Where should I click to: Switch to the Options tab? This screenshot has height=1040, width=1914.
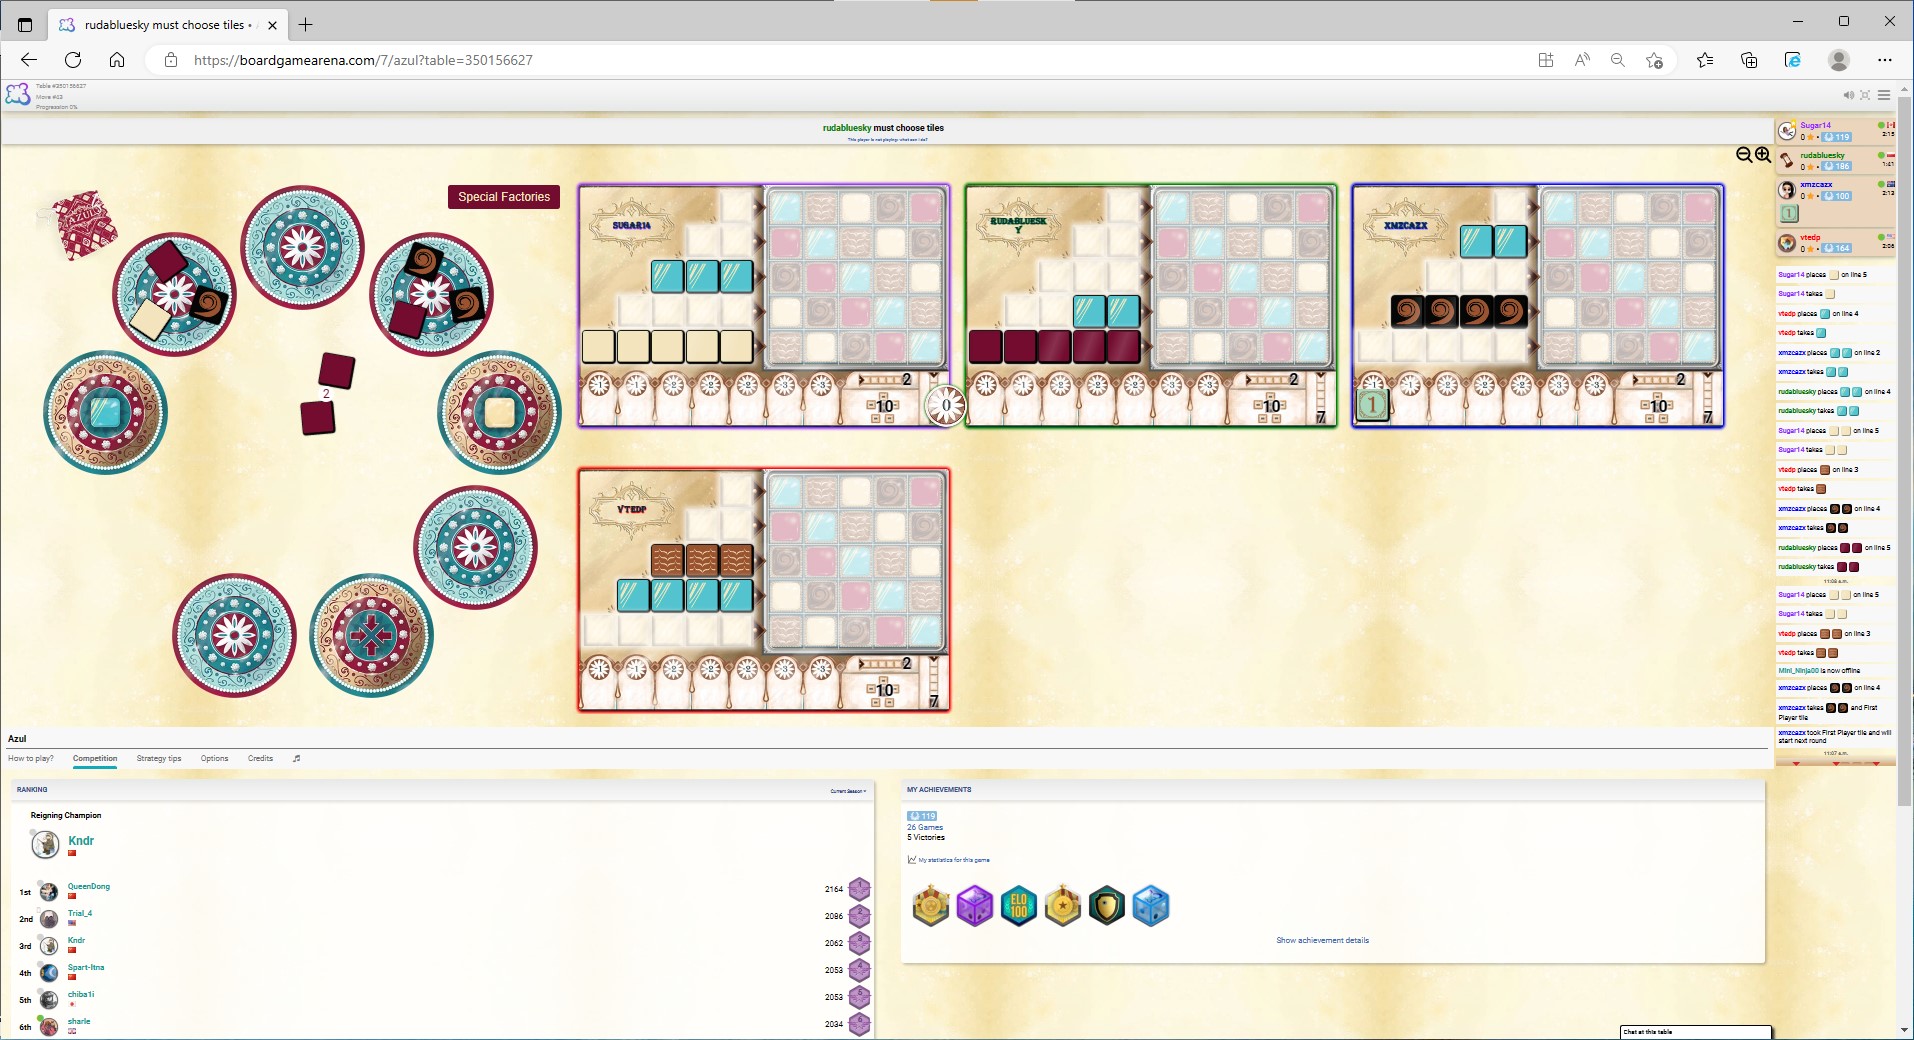pos(214,758)
